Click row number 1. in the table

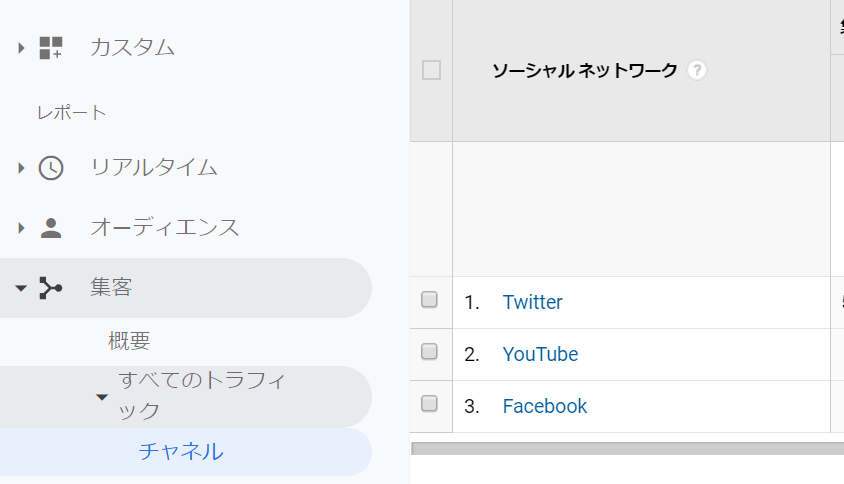click(472, 303)
